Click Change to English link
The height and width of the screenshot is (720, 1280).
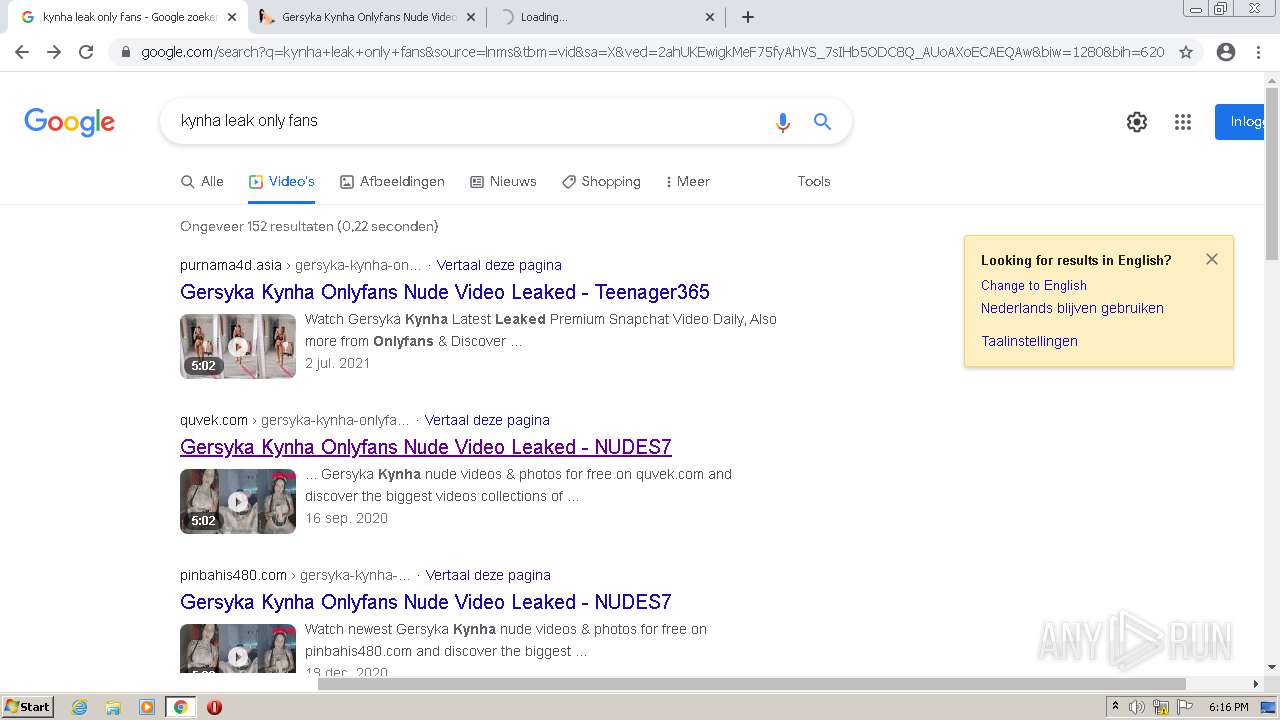pos(1034,286)
